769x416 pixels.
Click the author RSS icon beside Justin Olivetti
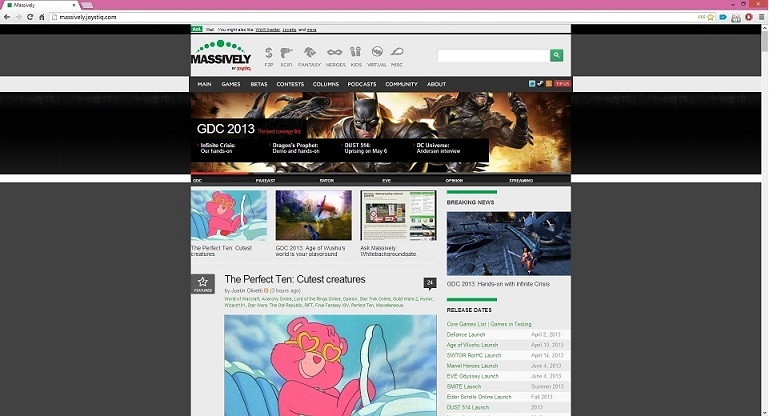[266, 291]
